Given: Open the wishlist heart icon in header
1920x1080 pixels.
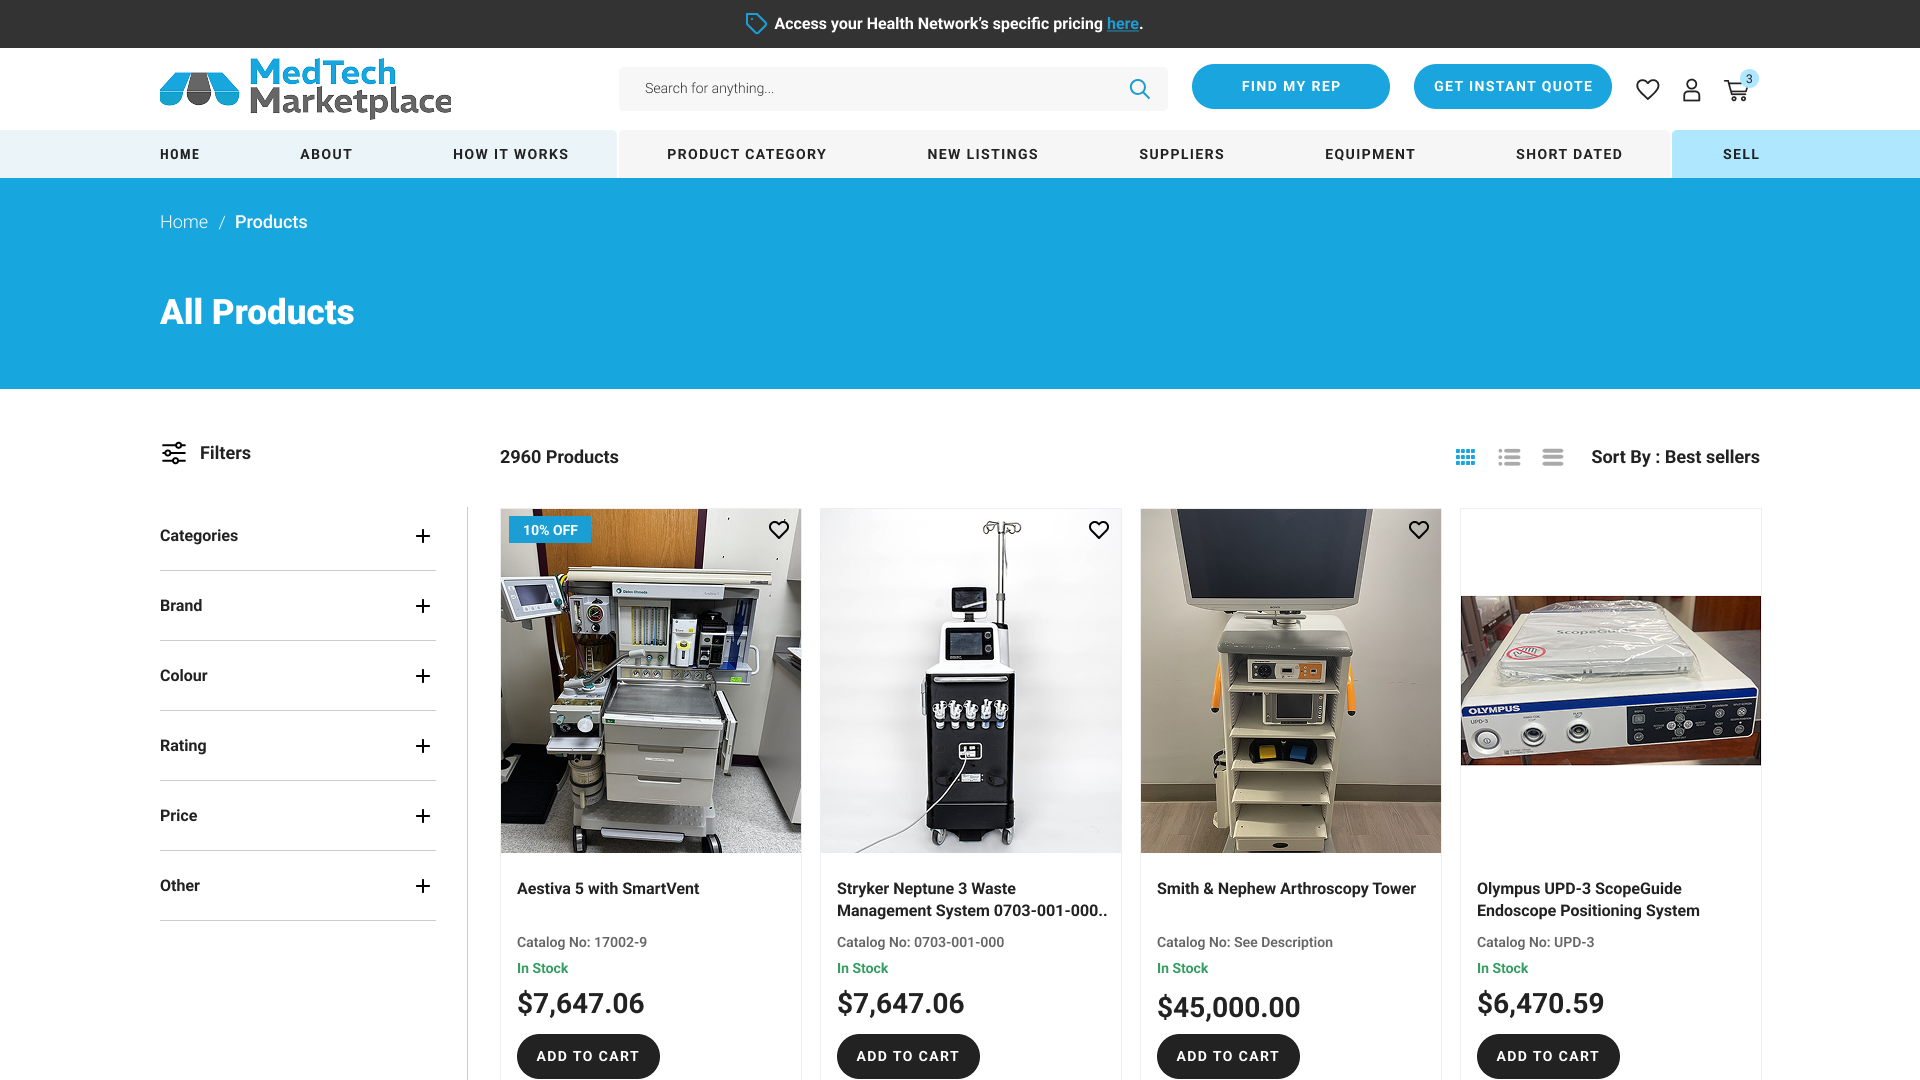Looking at the screenshot, I should click(x=1647, y=90).
